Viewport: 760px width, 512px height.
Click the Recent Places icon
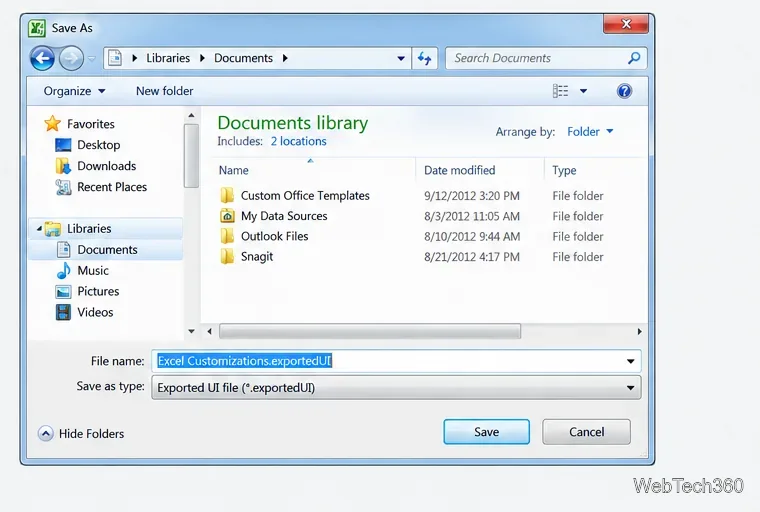click(63, 187)
